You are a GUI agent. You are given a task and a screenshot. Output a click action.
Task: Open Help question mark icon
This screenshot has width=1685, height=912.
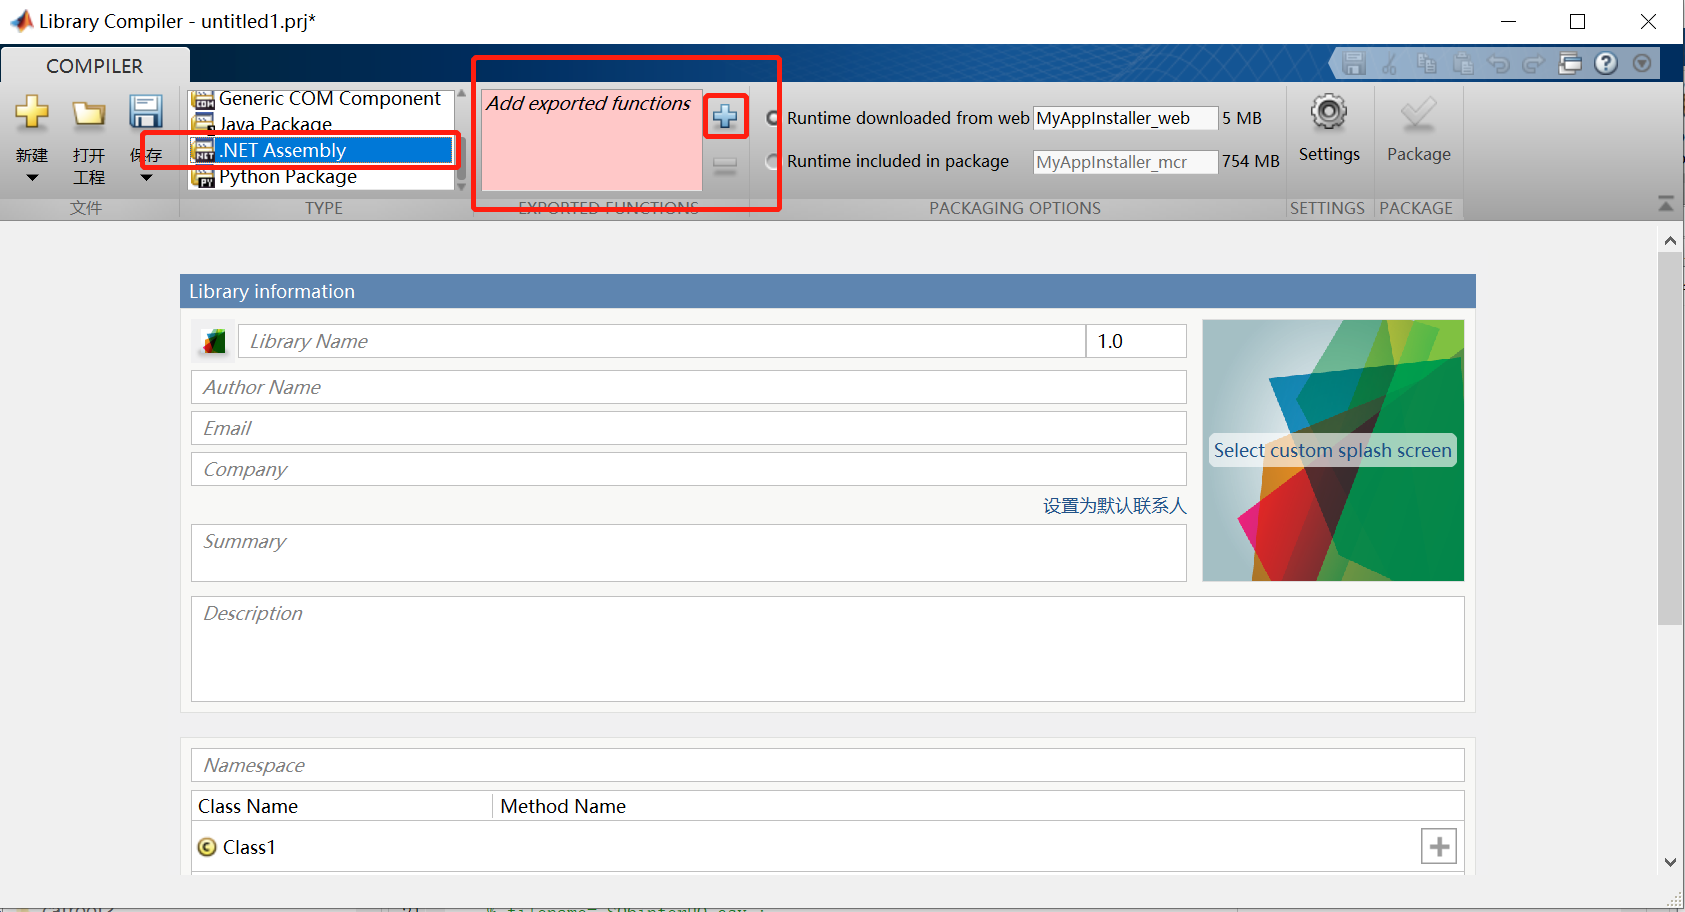point(1606,64)
